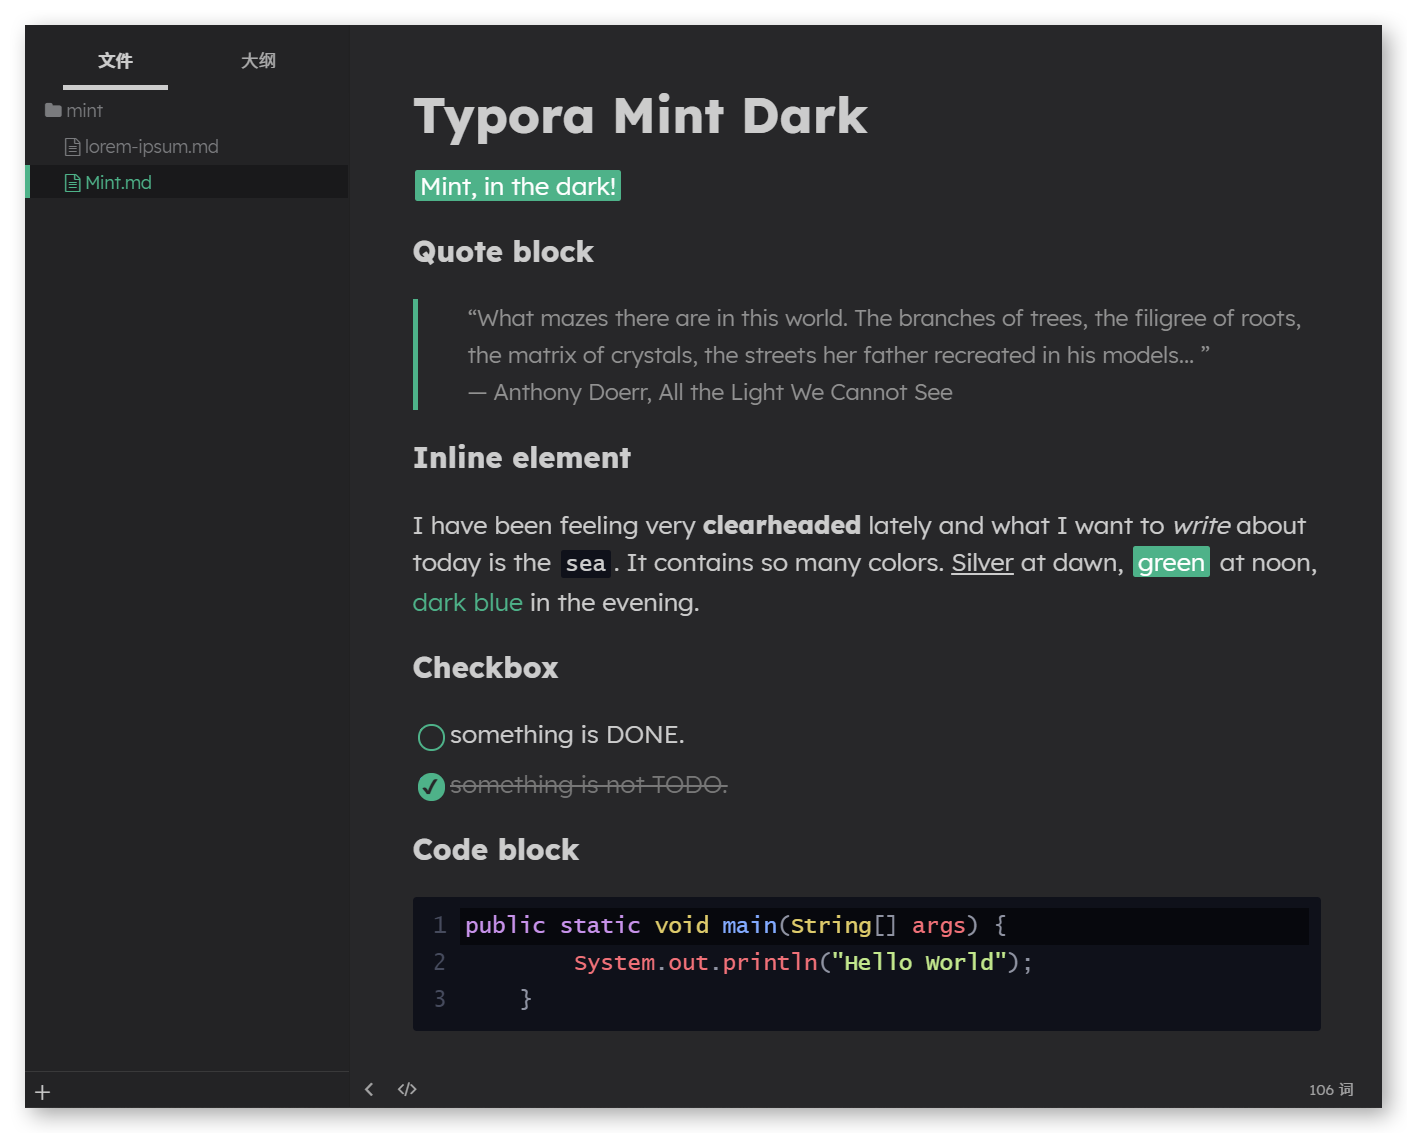The width and height of the screenshot is (1407, 1133).
Task: Click the Mint.md file icon
Action: tap(72, 183)
